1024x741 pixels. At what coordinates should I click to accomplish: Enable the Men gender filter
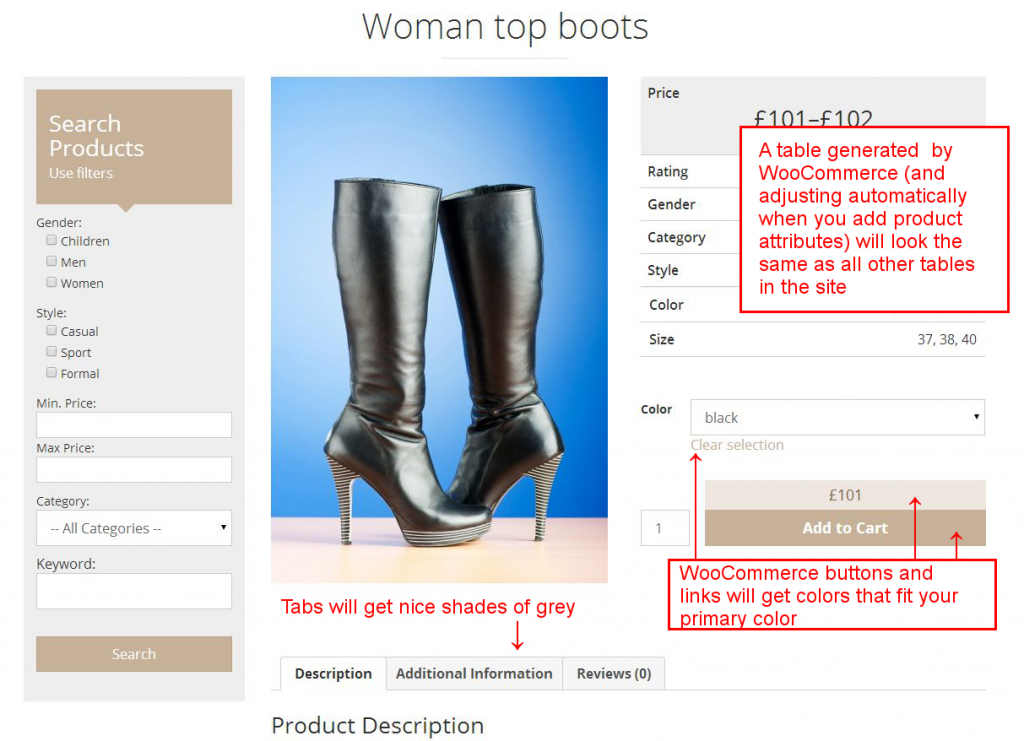coord(51,261)
